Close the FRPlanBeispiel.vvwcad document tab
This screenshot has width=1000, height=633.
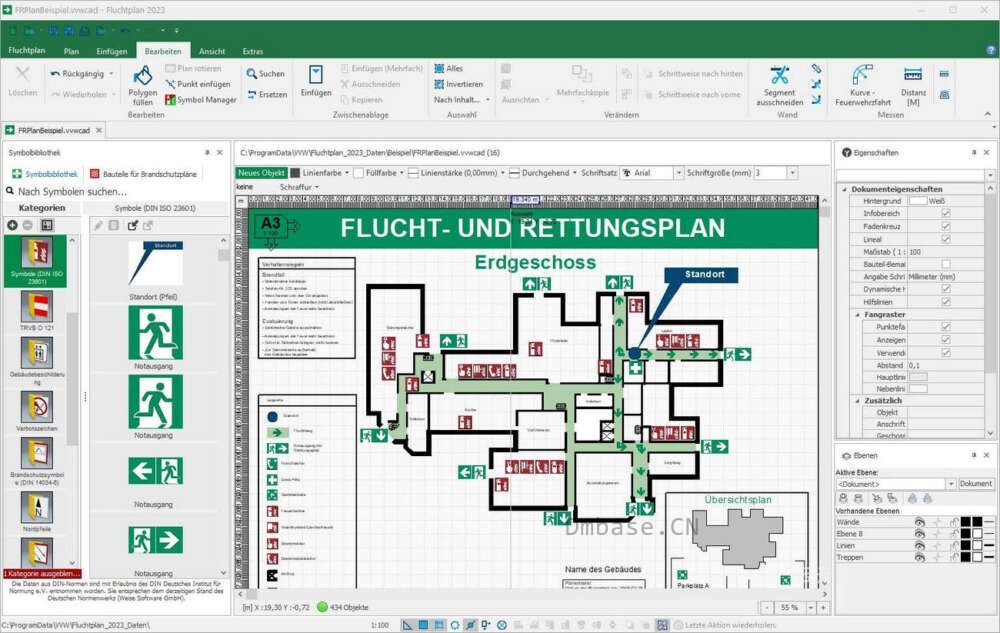pyautogui.click(x=99, y=130)
